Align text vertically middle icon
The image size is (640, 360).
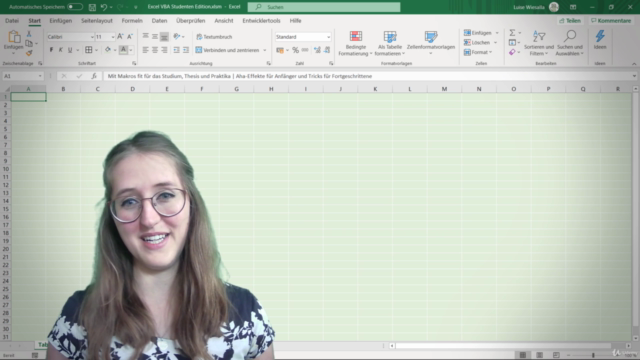coord(155,37)
